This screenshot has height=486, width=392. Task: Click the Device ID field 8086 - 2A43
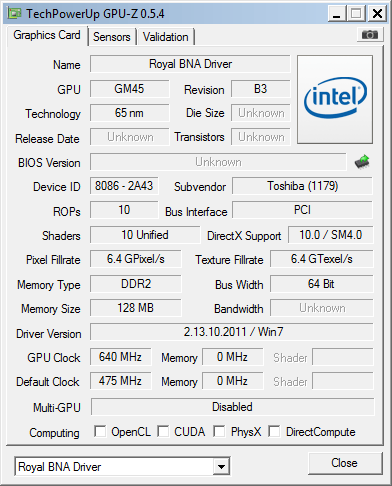tap(124, 186)
